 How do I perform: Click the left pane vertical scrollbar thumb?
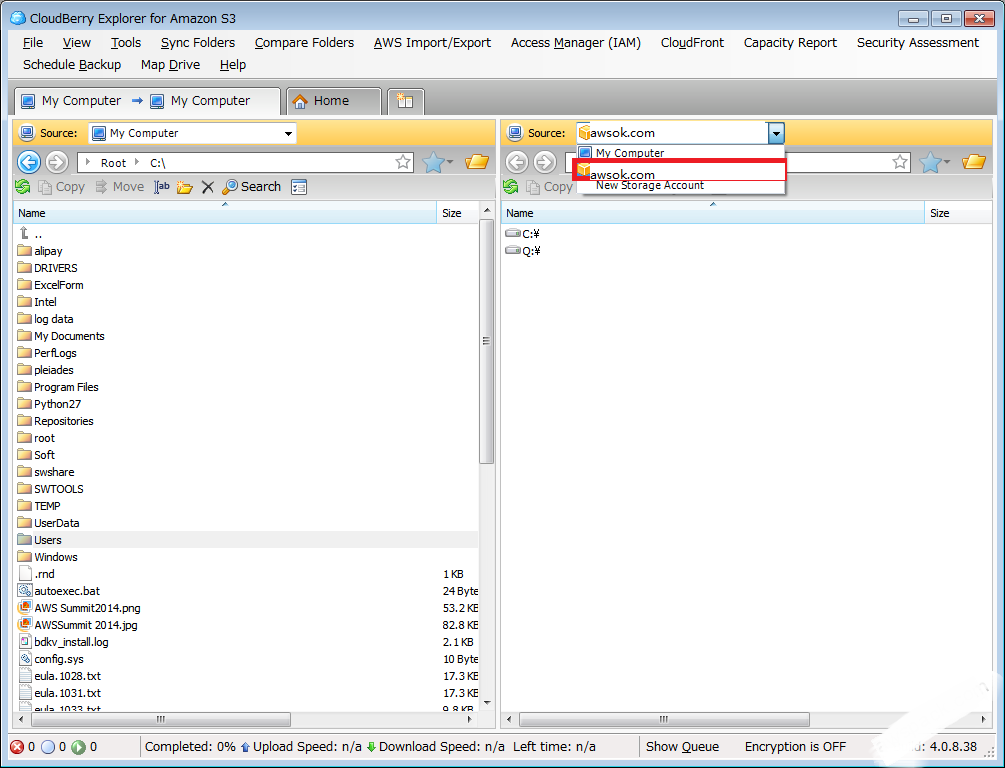(486, 341)
